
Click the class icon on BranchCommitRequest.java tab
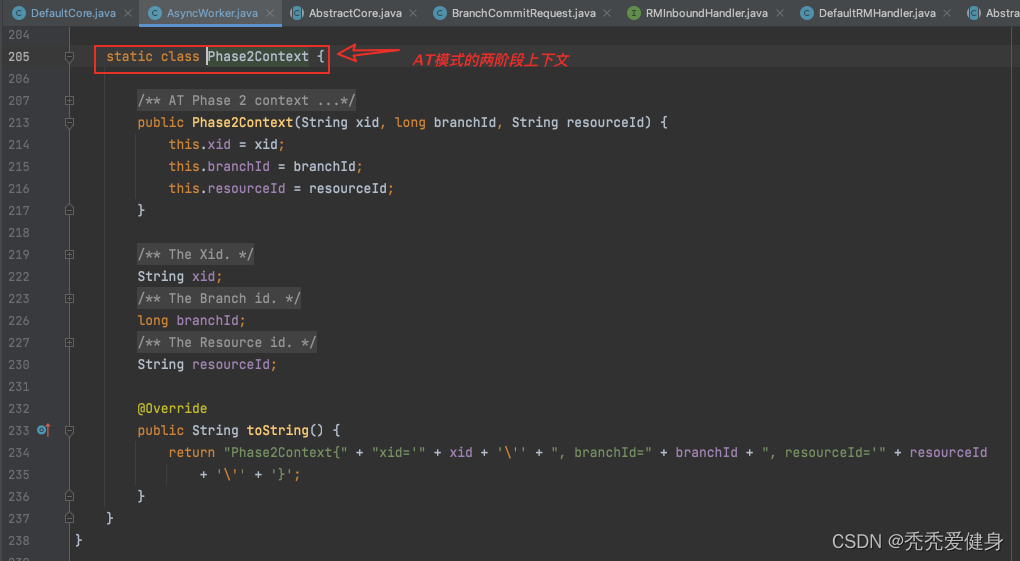point(440,13)
